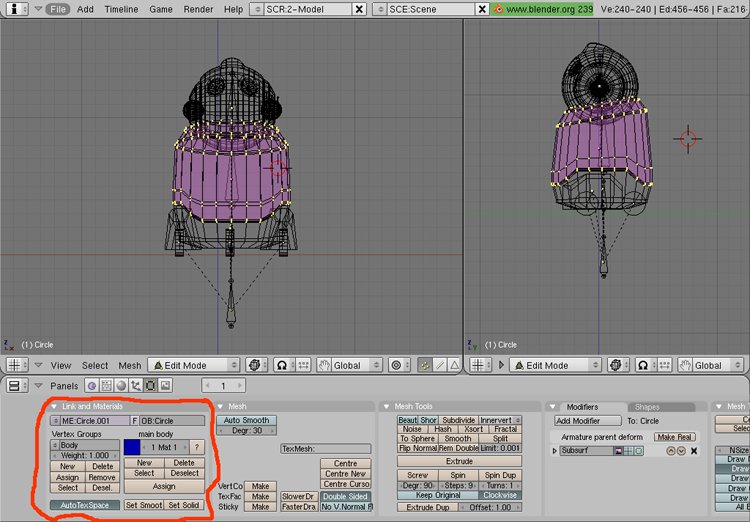Screen dimensions: 750x522
Task: Collapse the Link and Materials panel
Action: coord(54,406)
